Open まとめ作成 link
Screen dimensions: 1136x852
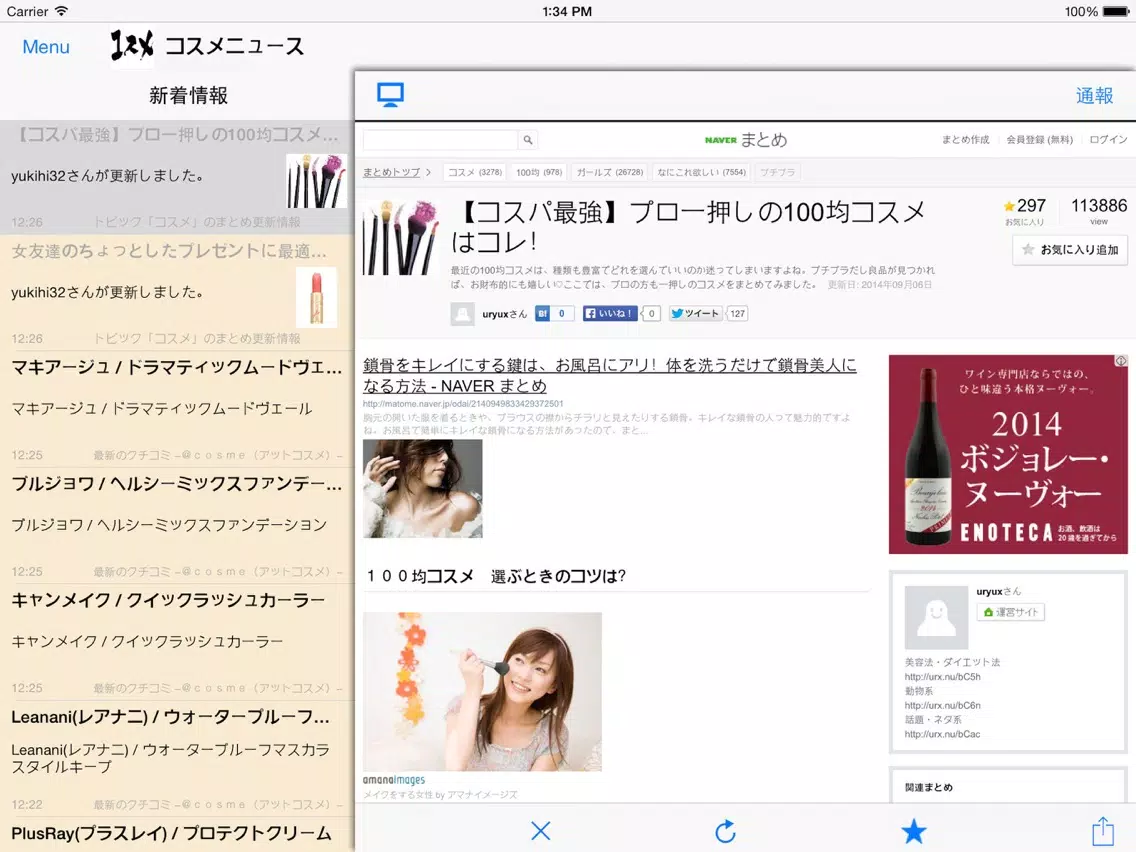965,140
